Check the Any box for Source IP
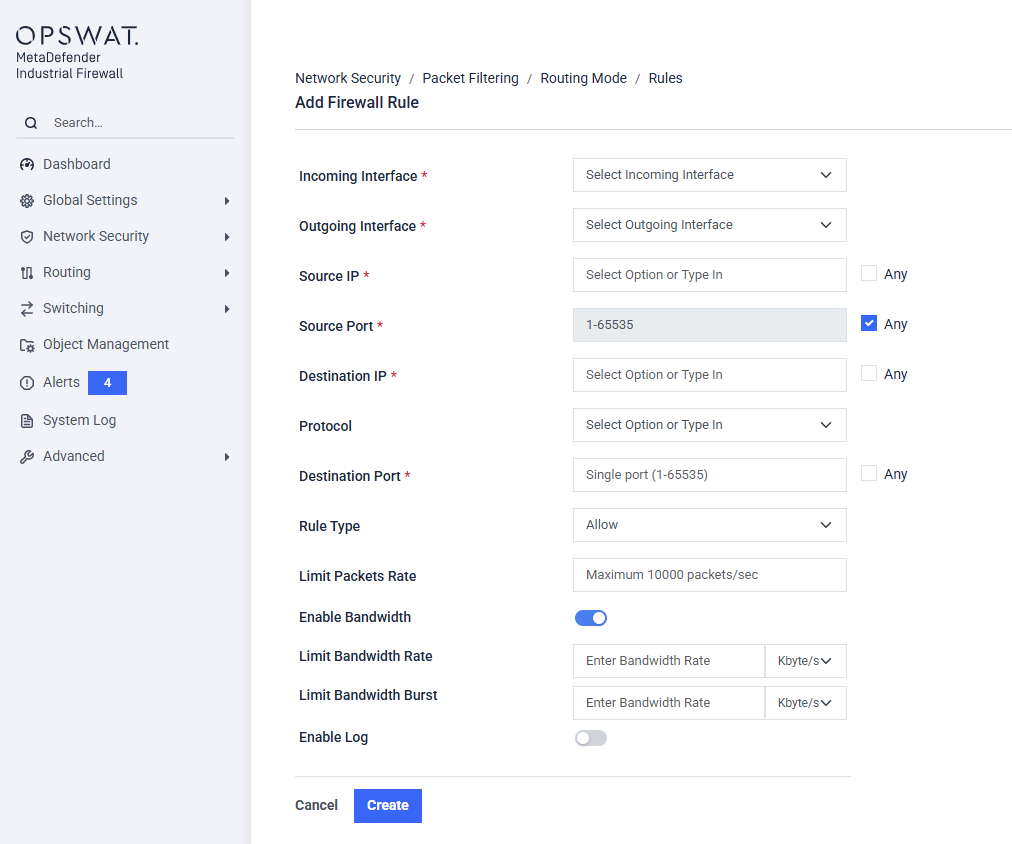This screenshot has height=844, width=1012. coord(869,273)
